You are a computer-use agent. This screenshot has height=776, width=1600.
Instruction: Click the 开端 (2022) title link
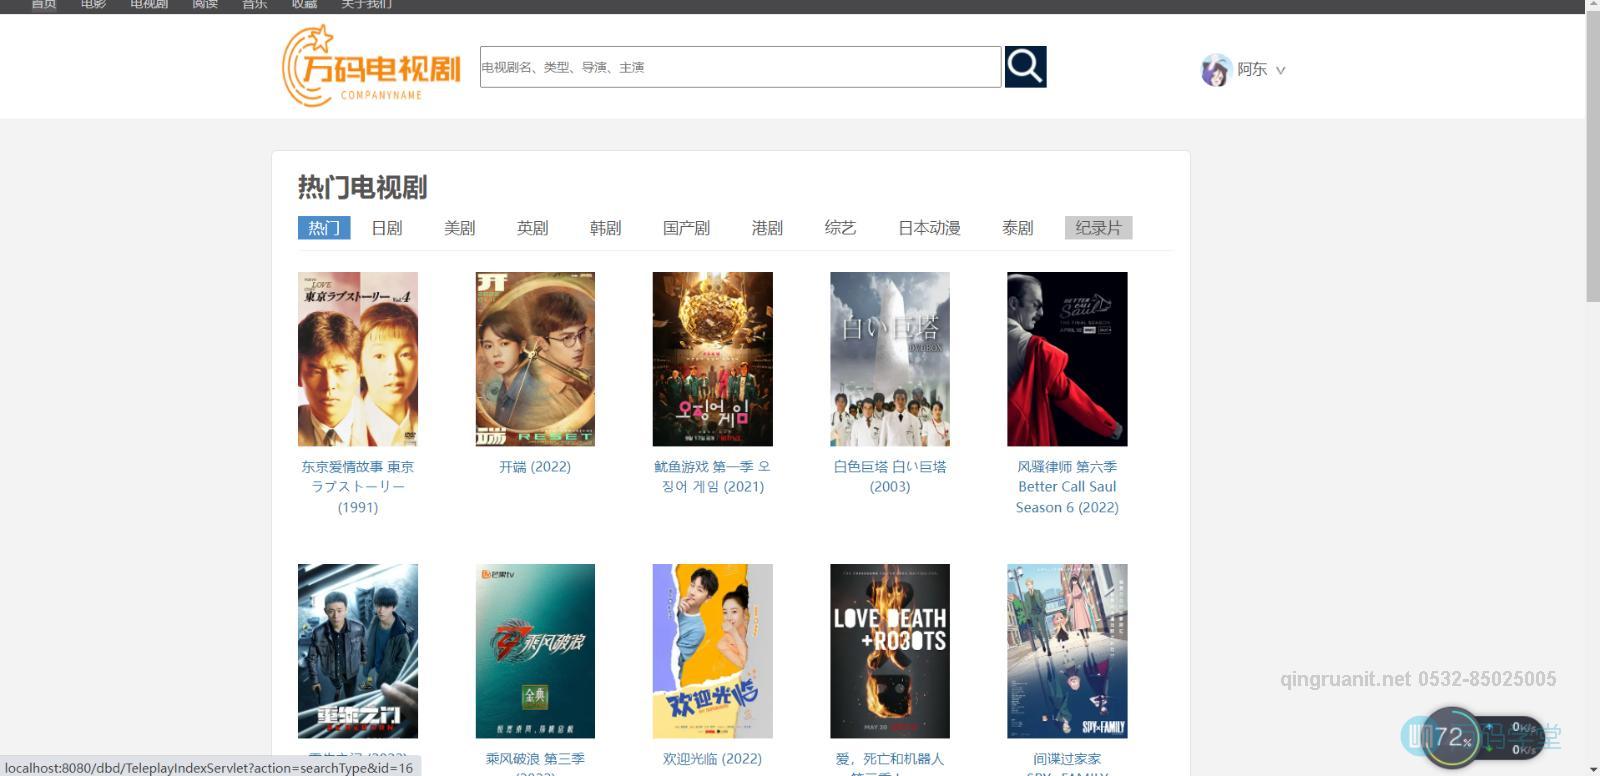click(x=535, y=467)
